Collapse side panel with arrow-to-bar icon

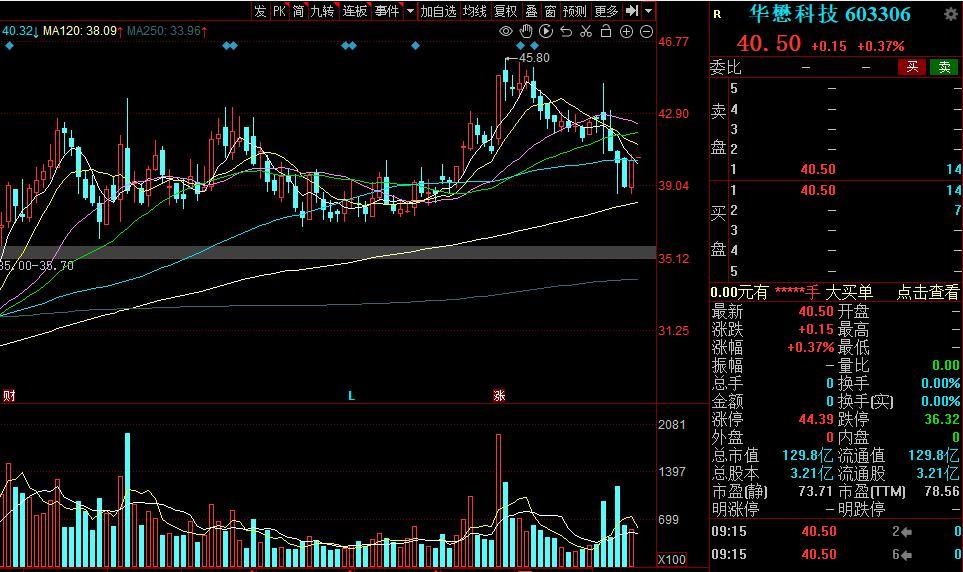pyautogui.click(x=632, y=10)
